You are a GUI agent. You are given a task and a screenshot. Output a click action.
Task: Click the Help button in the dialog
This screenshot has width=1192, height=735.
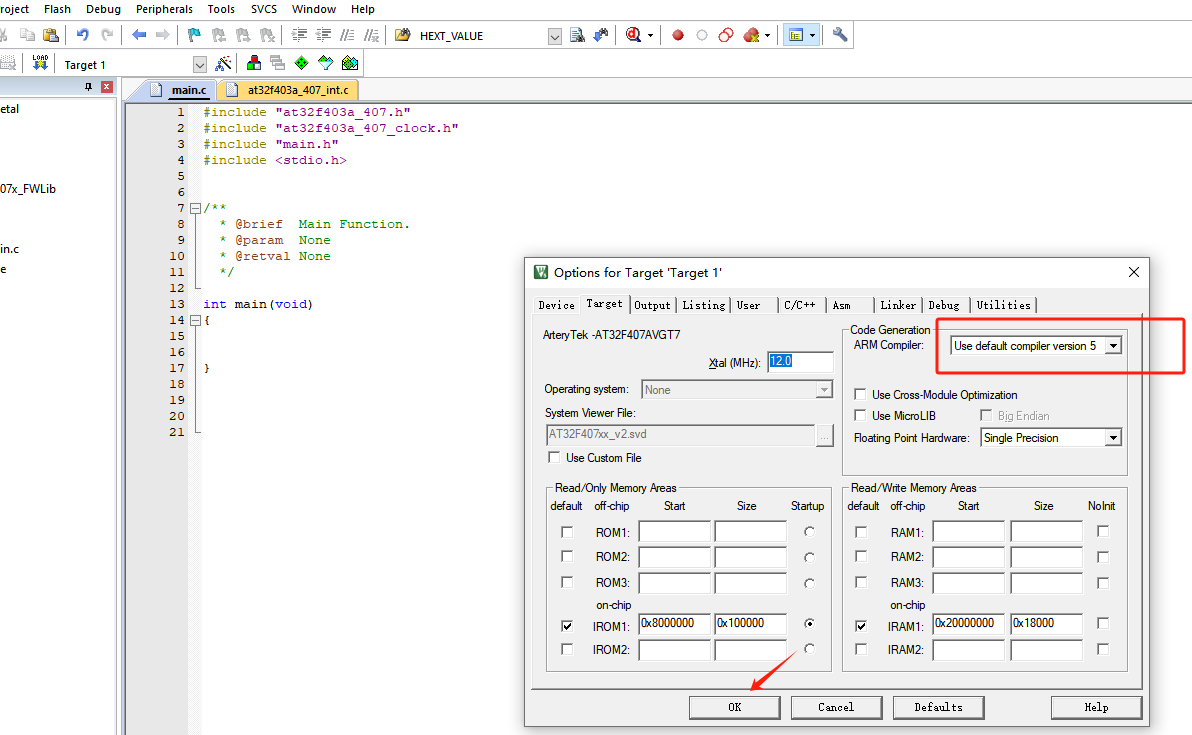(1096, 707)
